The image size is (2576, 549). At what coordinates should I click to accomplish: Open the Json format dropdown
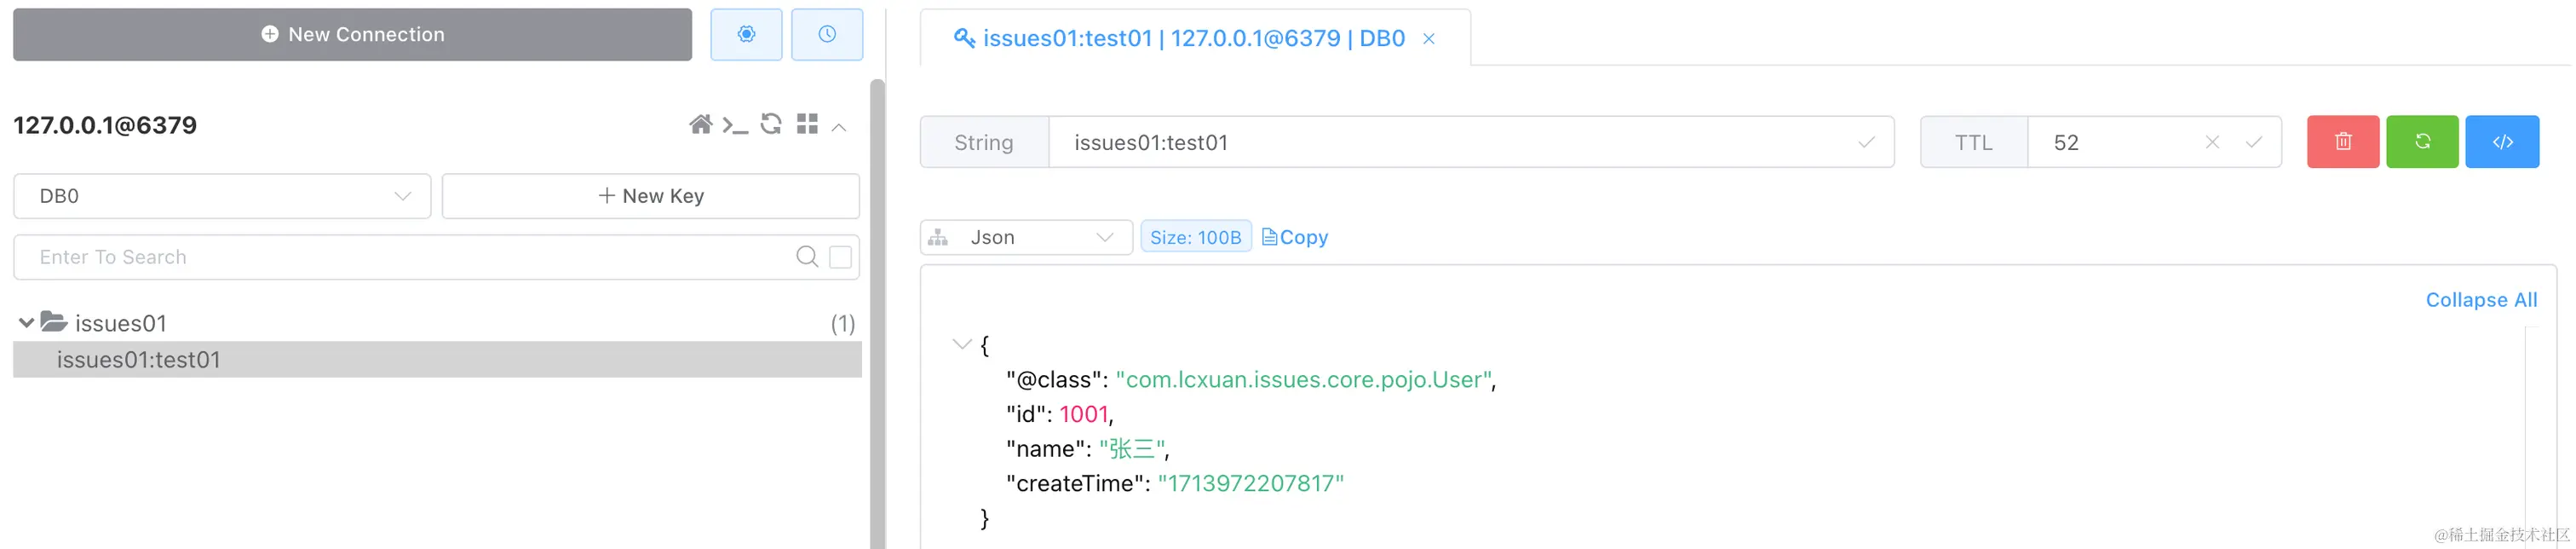point(1026,237)
